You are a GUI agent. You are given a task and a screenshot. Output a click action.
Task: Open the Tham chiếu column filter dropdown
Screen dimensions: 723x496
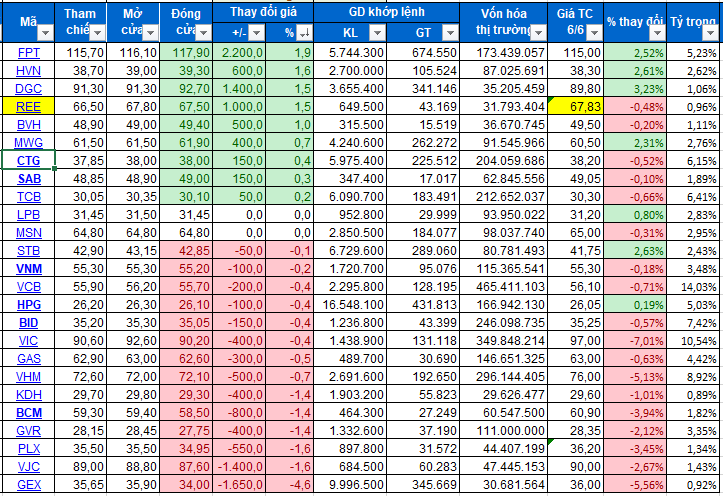point(97,33)
